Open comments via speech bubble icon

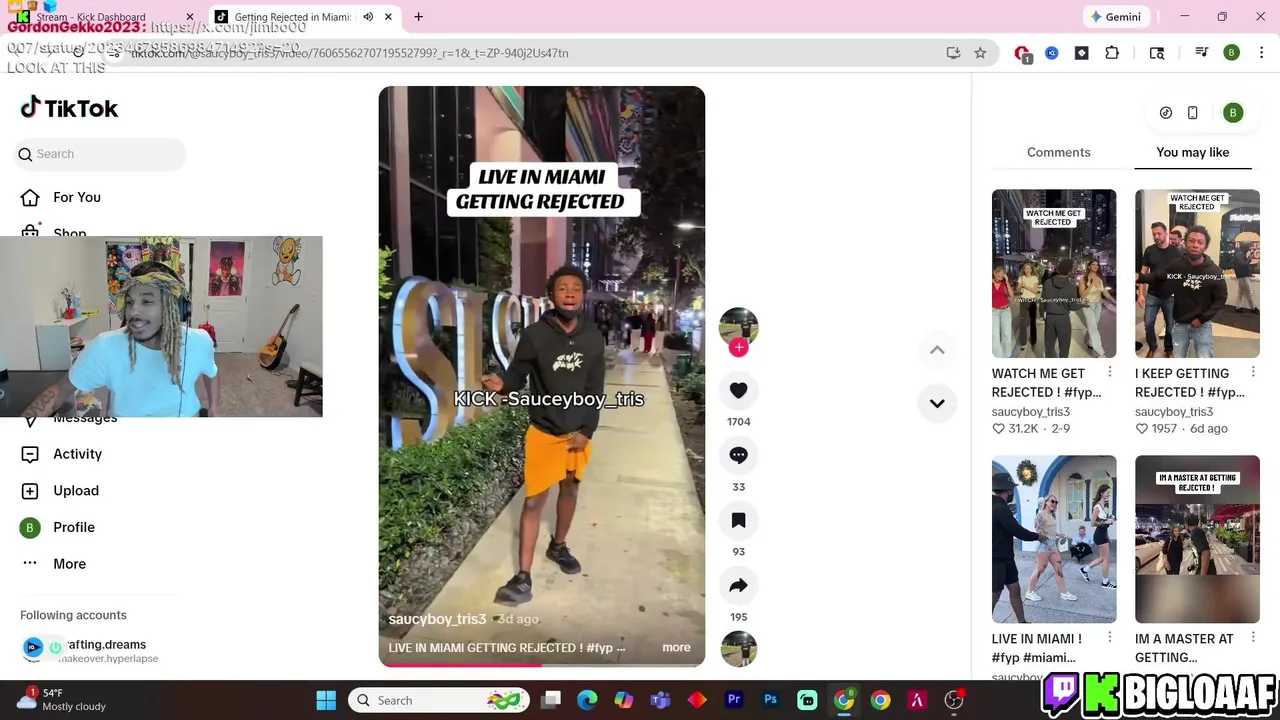pos(738,456)
